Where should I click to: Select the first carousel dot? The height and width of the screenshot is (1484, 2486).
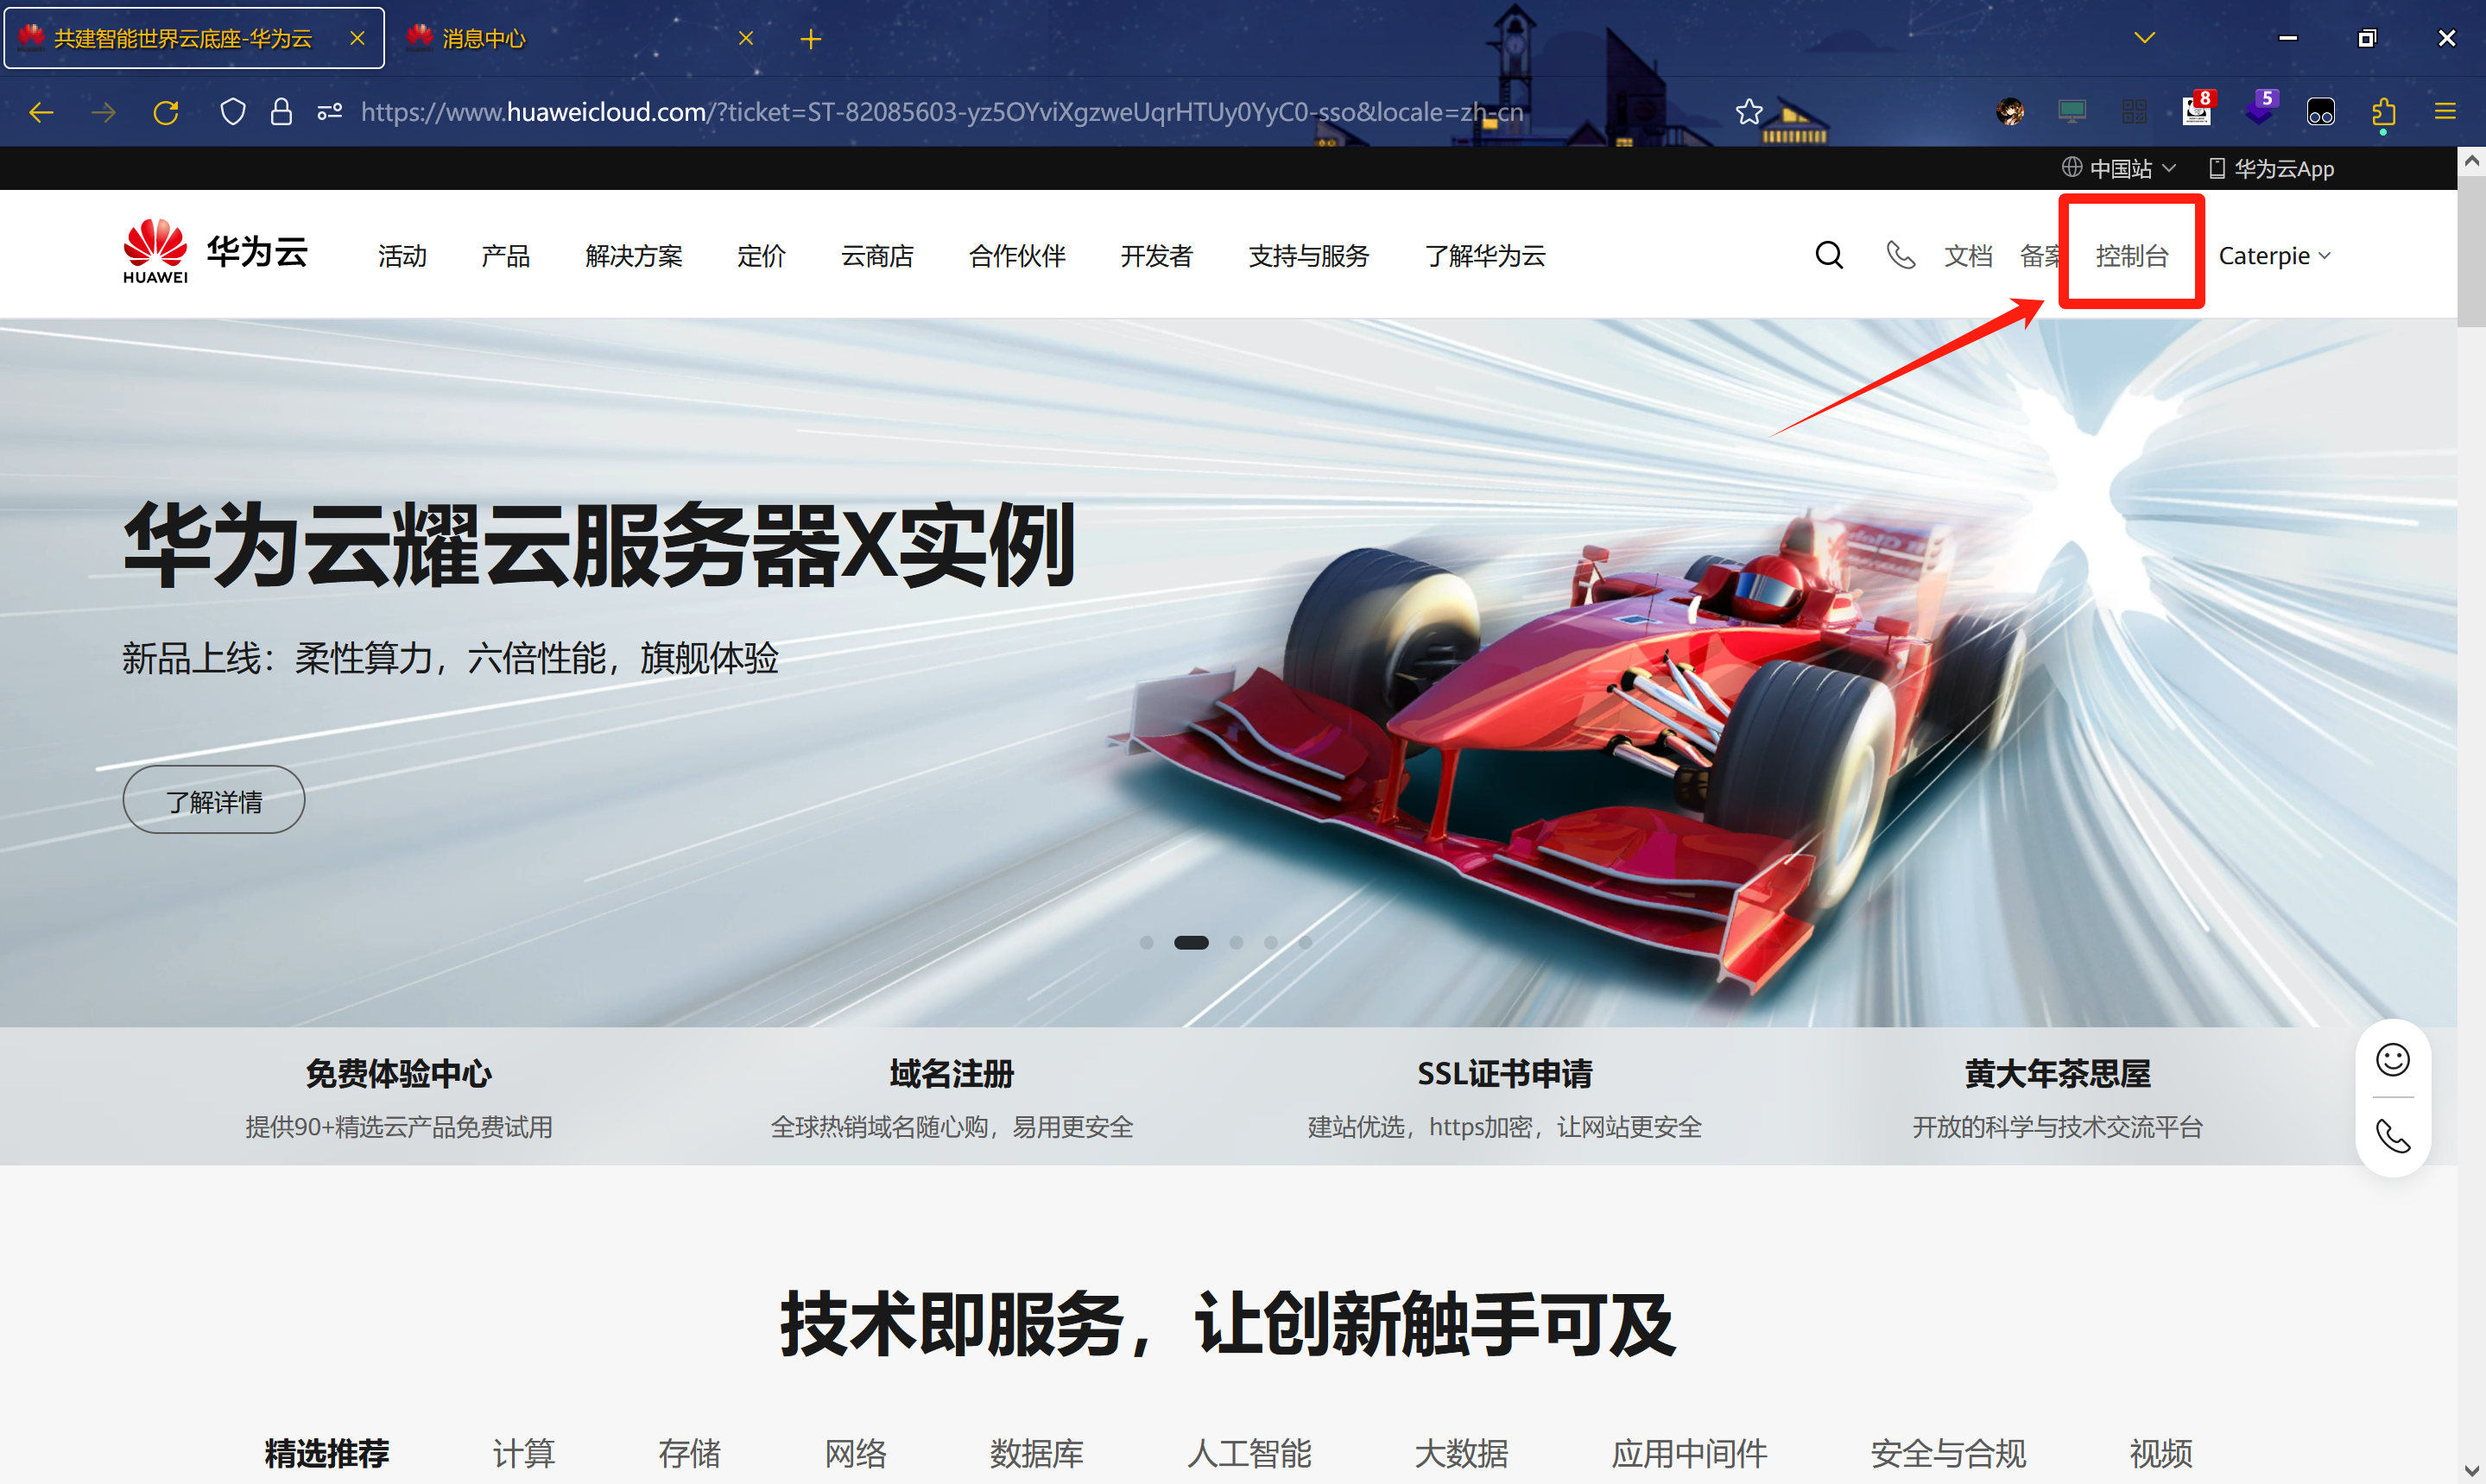click(1146, 942)
